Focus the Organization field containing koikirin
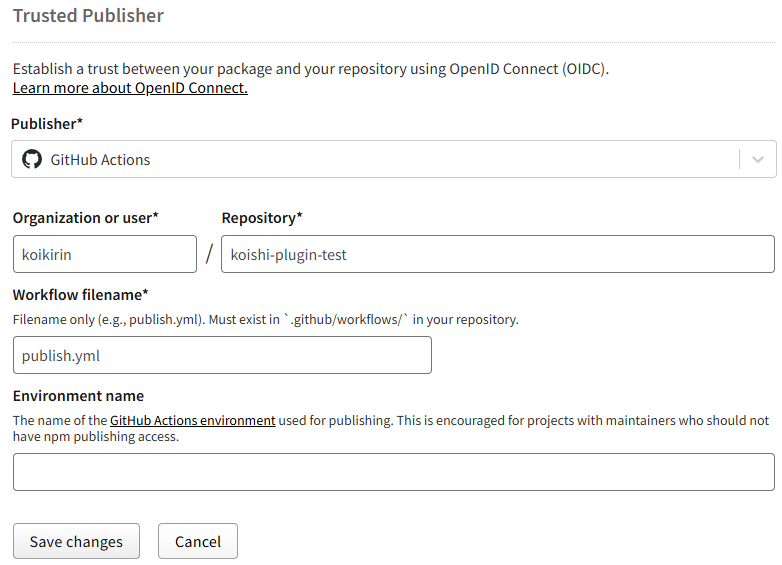The height and width of the screenshot is (565, 782). 104,254
